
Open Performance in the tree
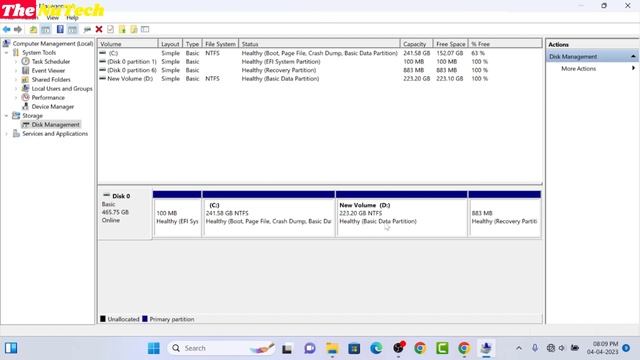[48, 97]
